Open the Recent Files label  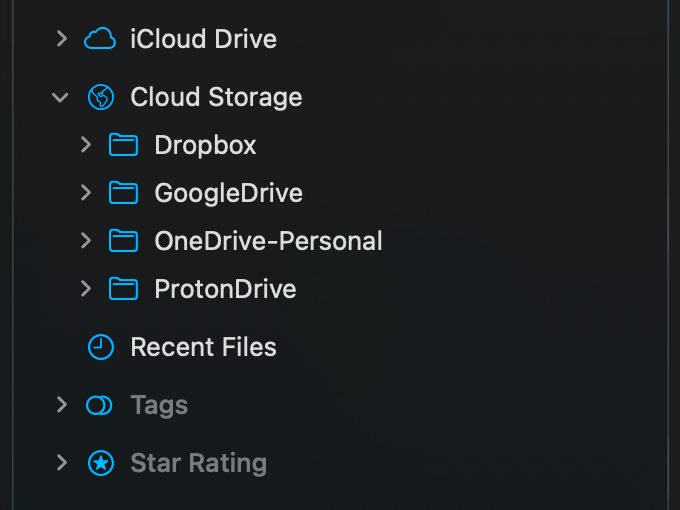(203, 347)
